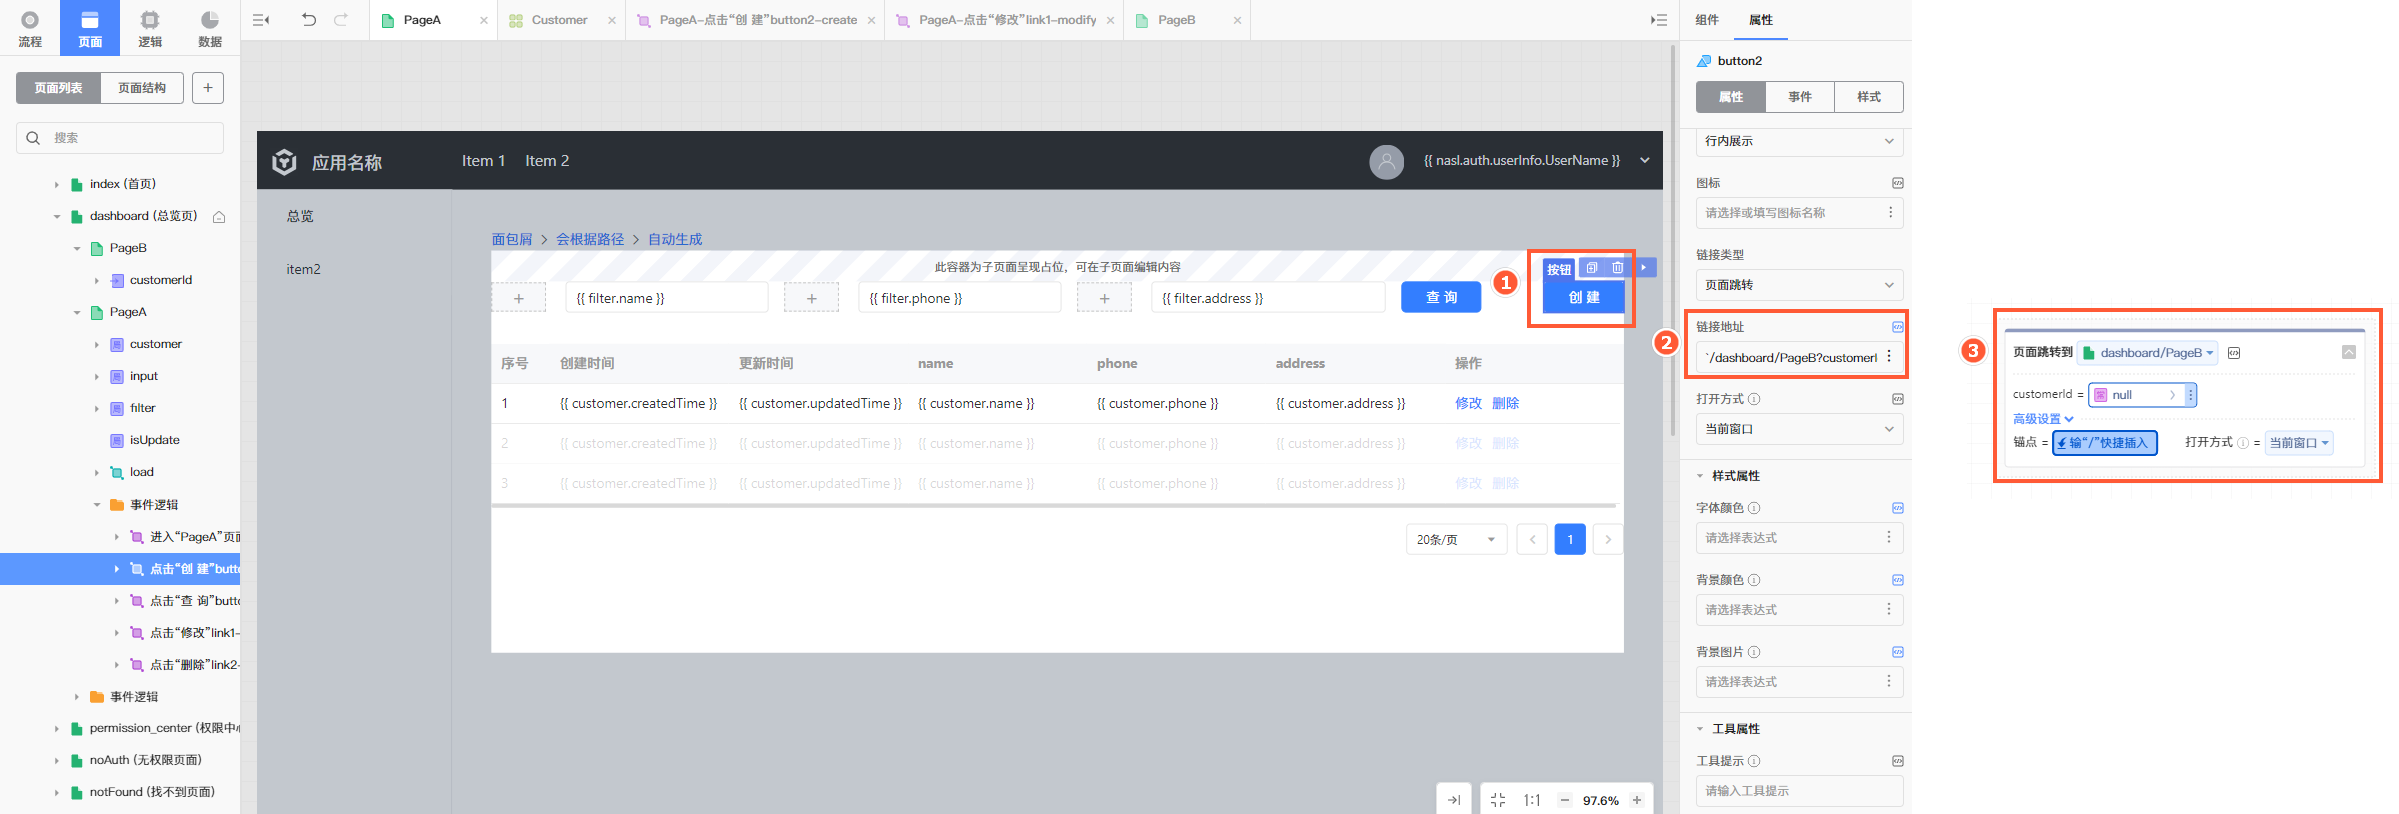Screen dimensions: 2399x814
Task: Select Item 2 in the app navigation
Action: pyautogui.click(x=547, y=161)
